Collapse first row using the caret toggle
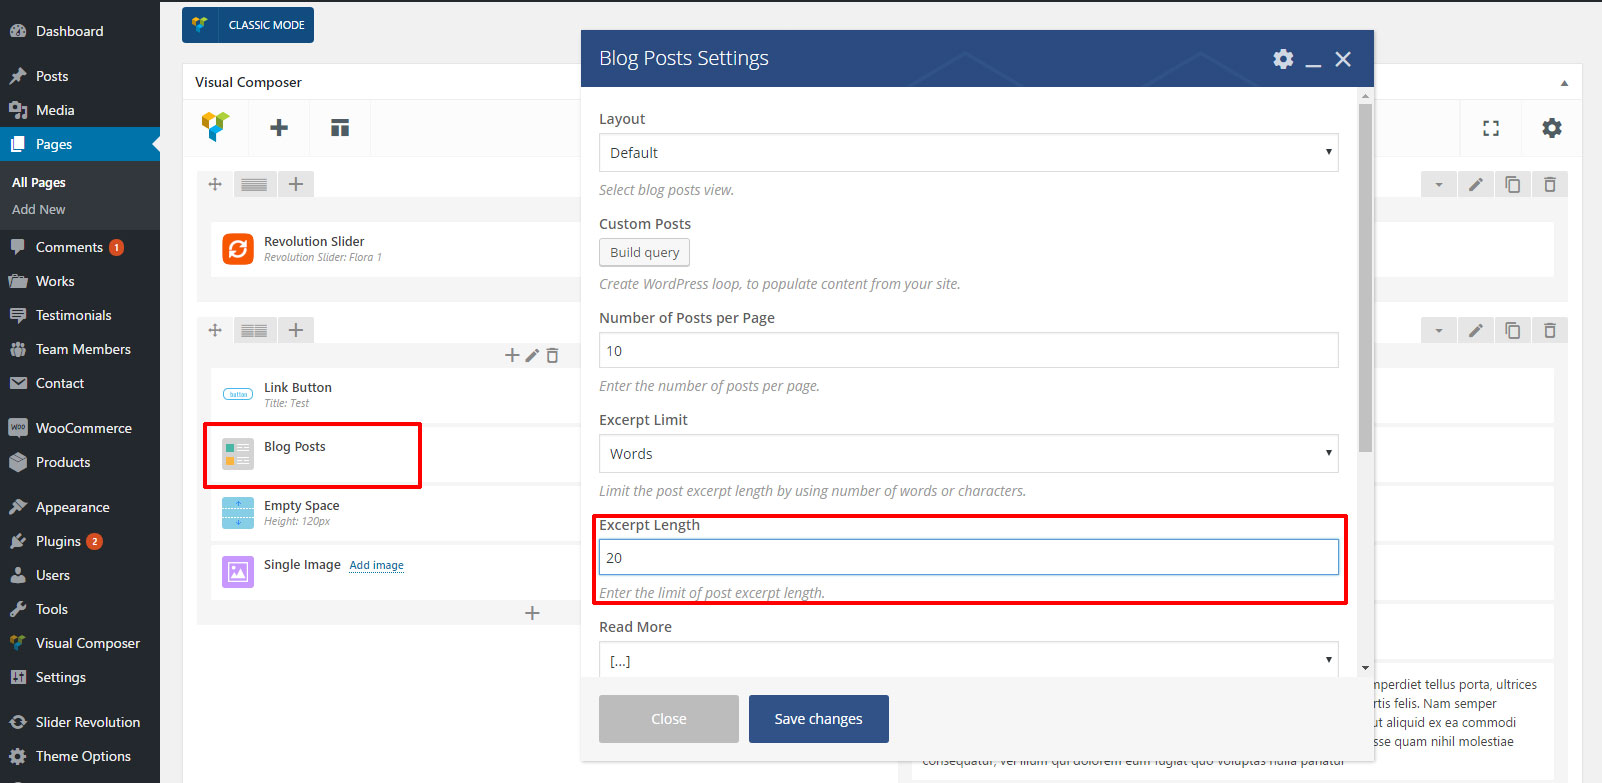This screenshot has height=783, width=1602. pyautogui.click(x=1438, y=184)
